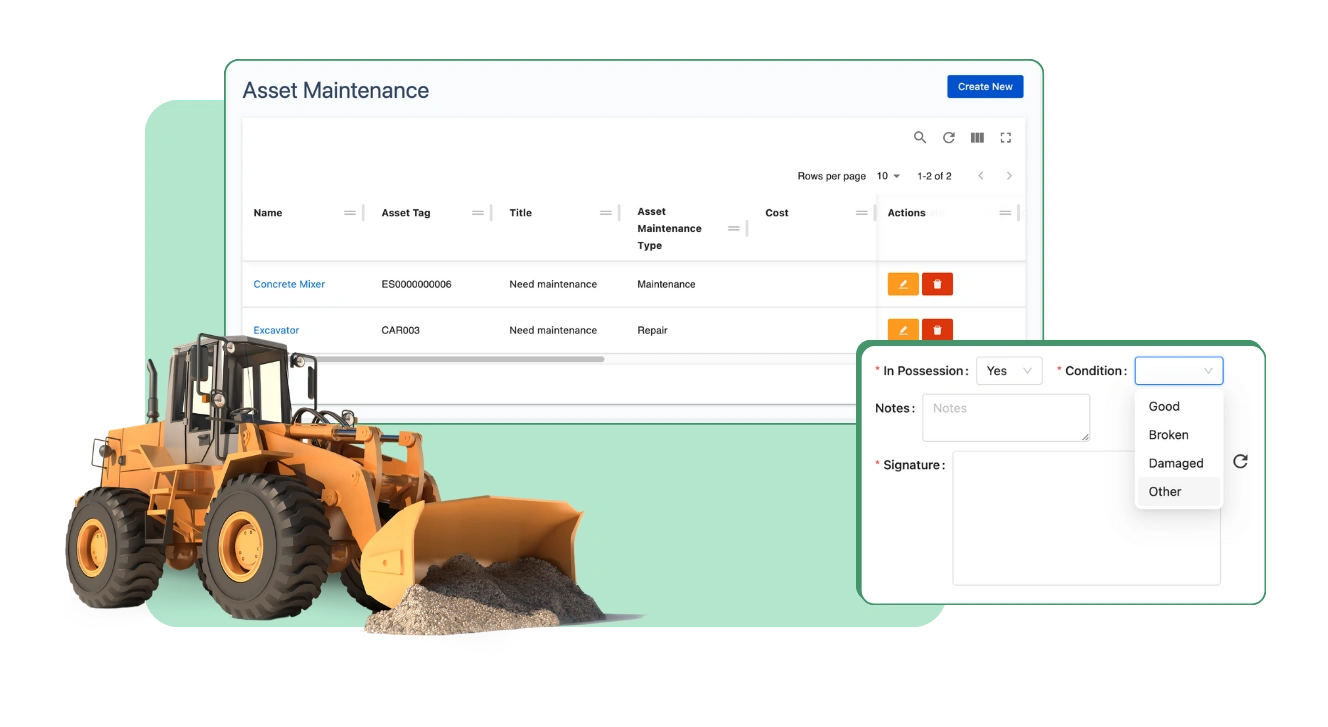The width and height of the screenshot is (1328, 727).
Task: Open the column visibility icon
Action: [x=977, y=138]
